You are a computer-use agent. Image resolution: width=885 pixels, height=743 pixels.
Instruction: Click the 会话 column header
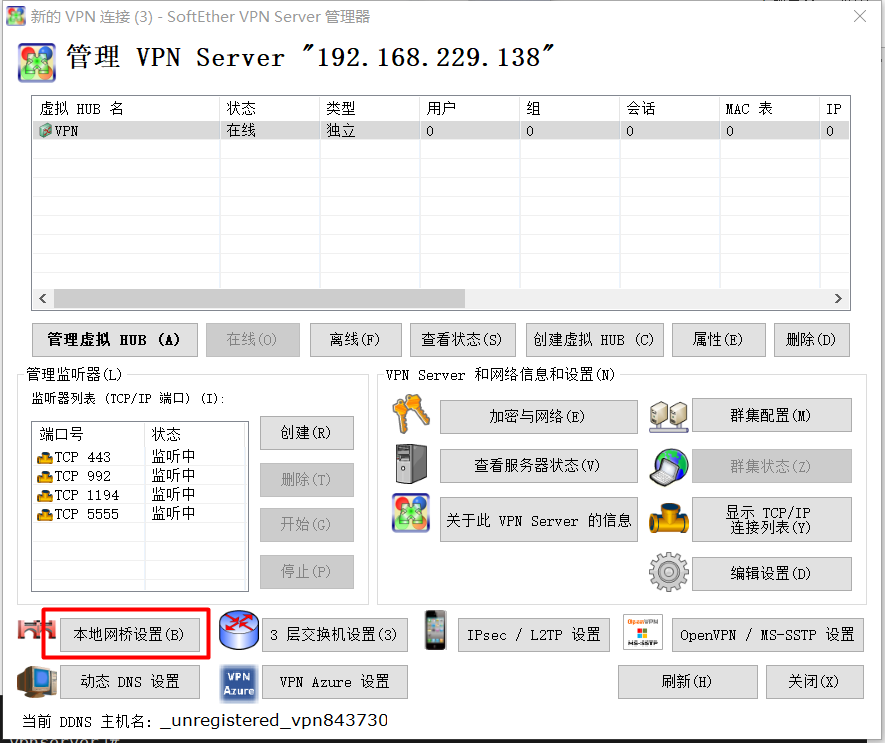coord(670,108)
